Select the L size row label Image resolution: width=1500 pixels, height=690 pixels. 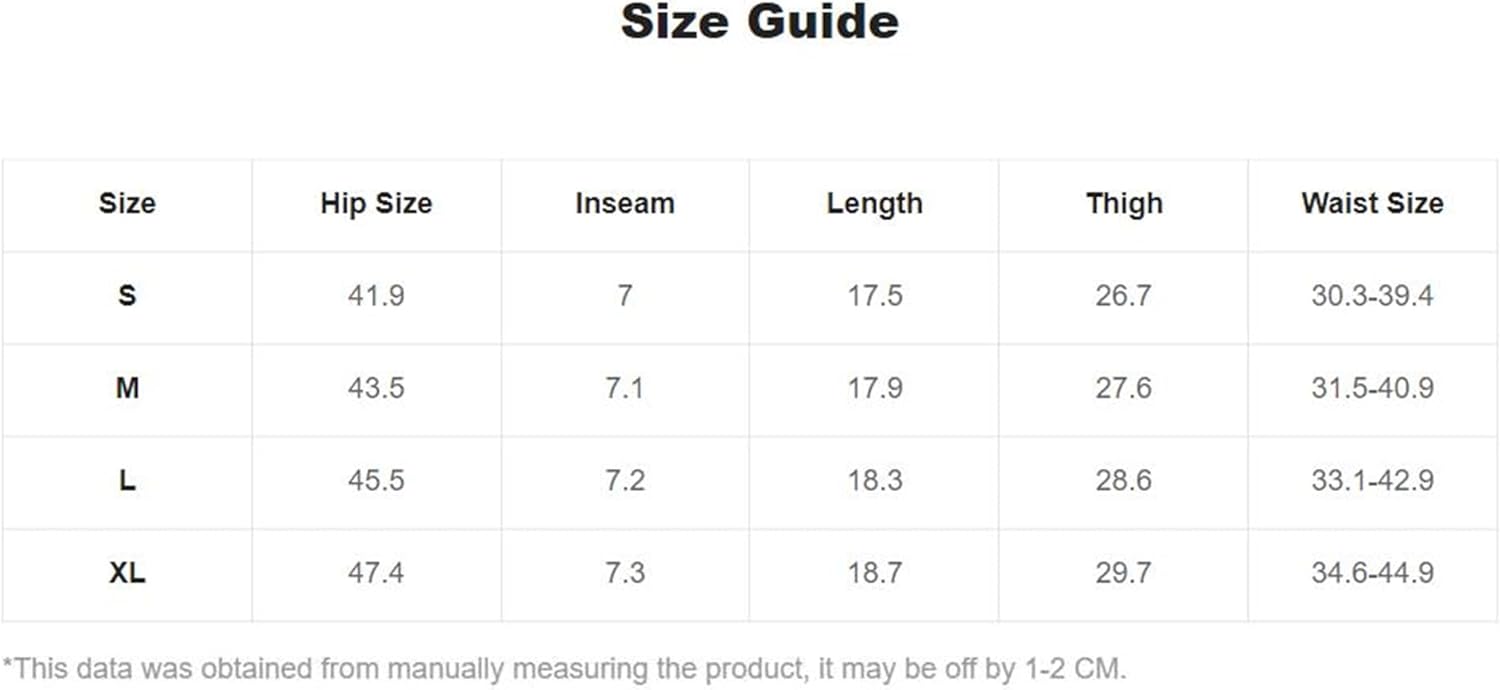click(127, 481)
